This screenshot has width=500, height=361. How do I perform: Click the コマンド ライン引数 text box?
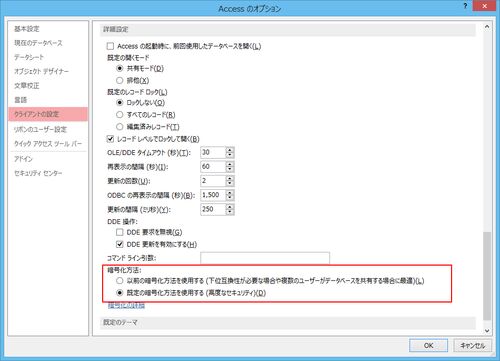coord(265,258)
